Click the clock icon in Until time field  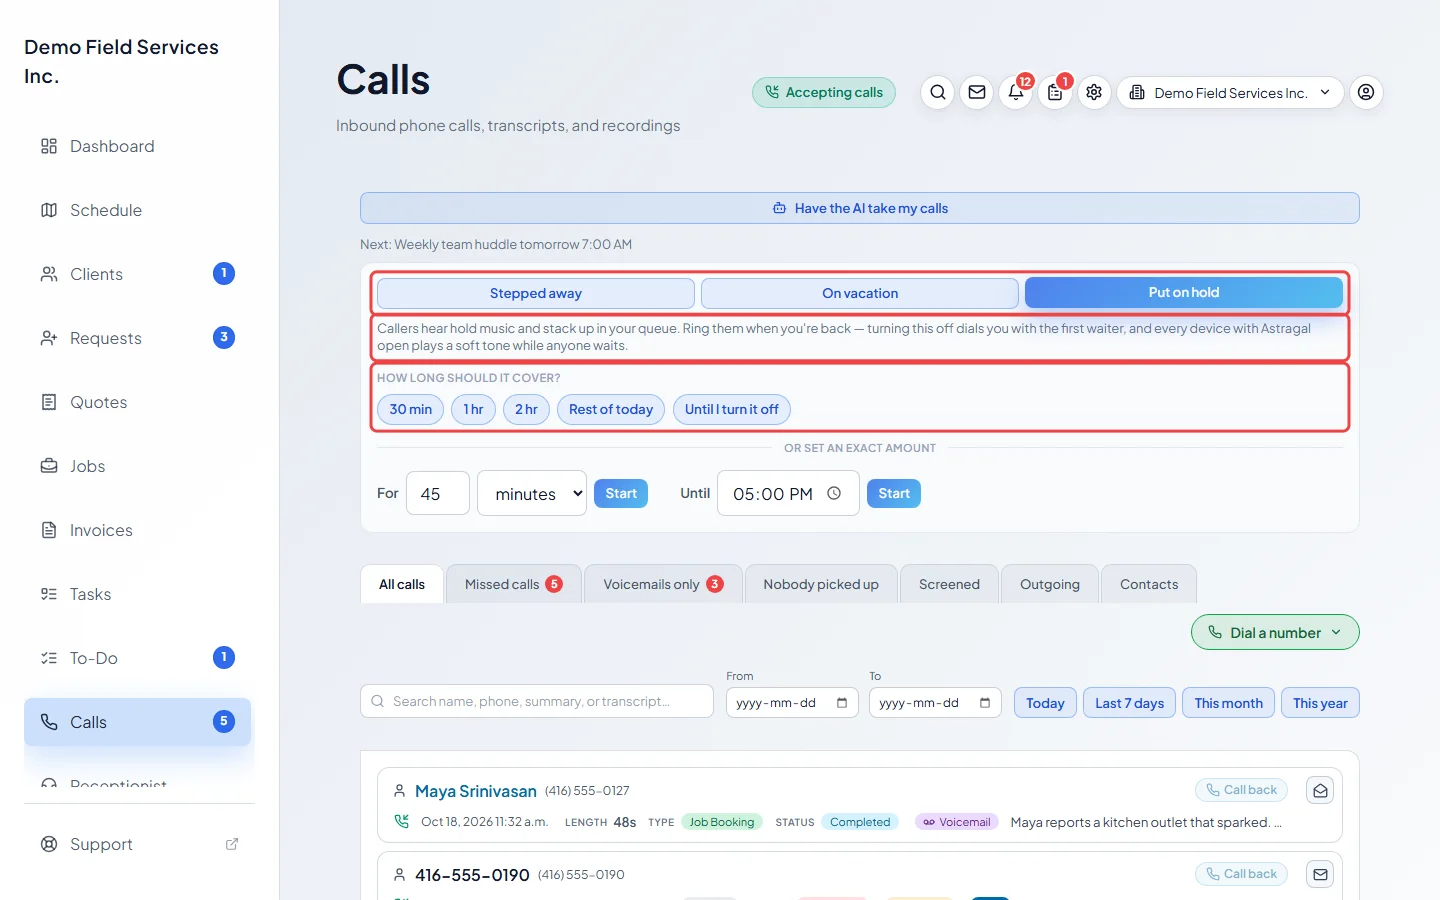[x=834, y=493]
